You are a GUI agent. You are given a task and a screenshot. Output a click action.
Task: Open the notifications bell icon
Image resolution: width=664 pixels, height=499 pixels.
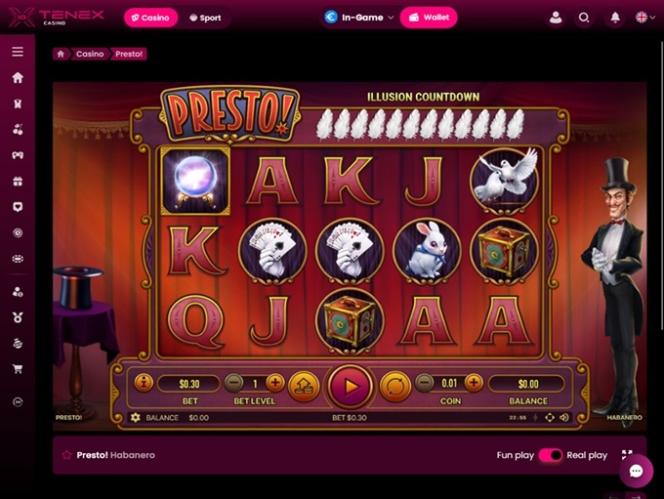click(615, 17)
